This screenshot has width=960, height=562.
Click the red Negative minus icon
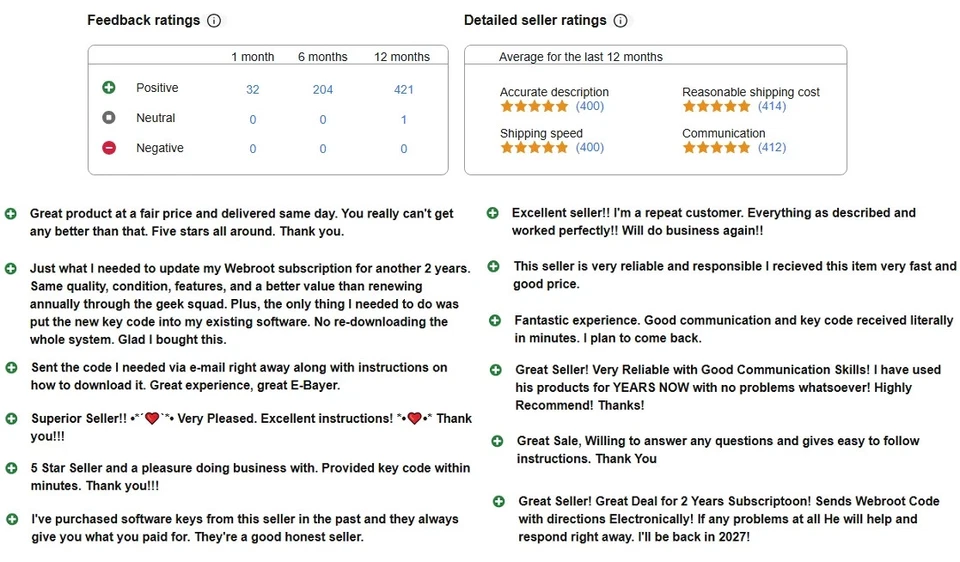pos(109,148)
